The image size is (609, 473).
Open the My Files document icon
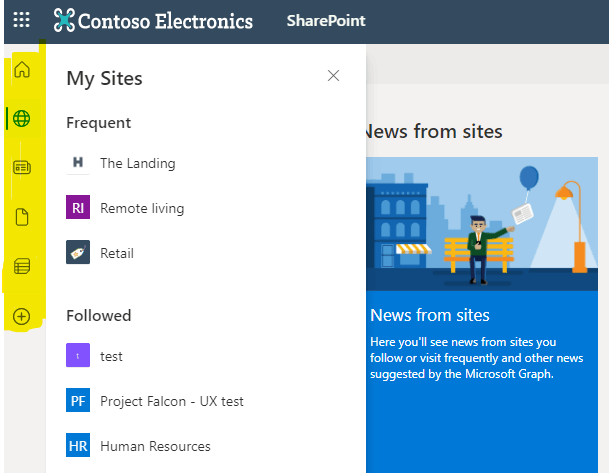click(x=22, y=217)
